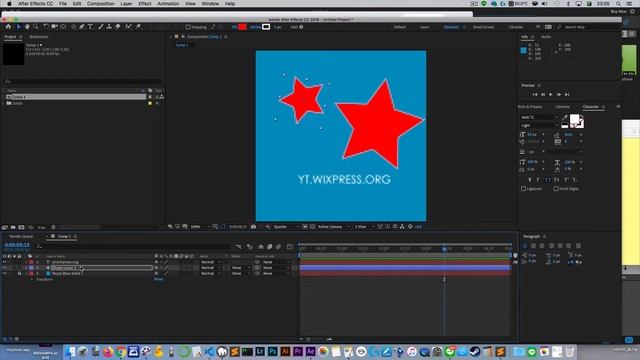This screenshot has width=640, height=360.
Task: Click the After Effects icon in the Dock
Action: pos(311,351)
